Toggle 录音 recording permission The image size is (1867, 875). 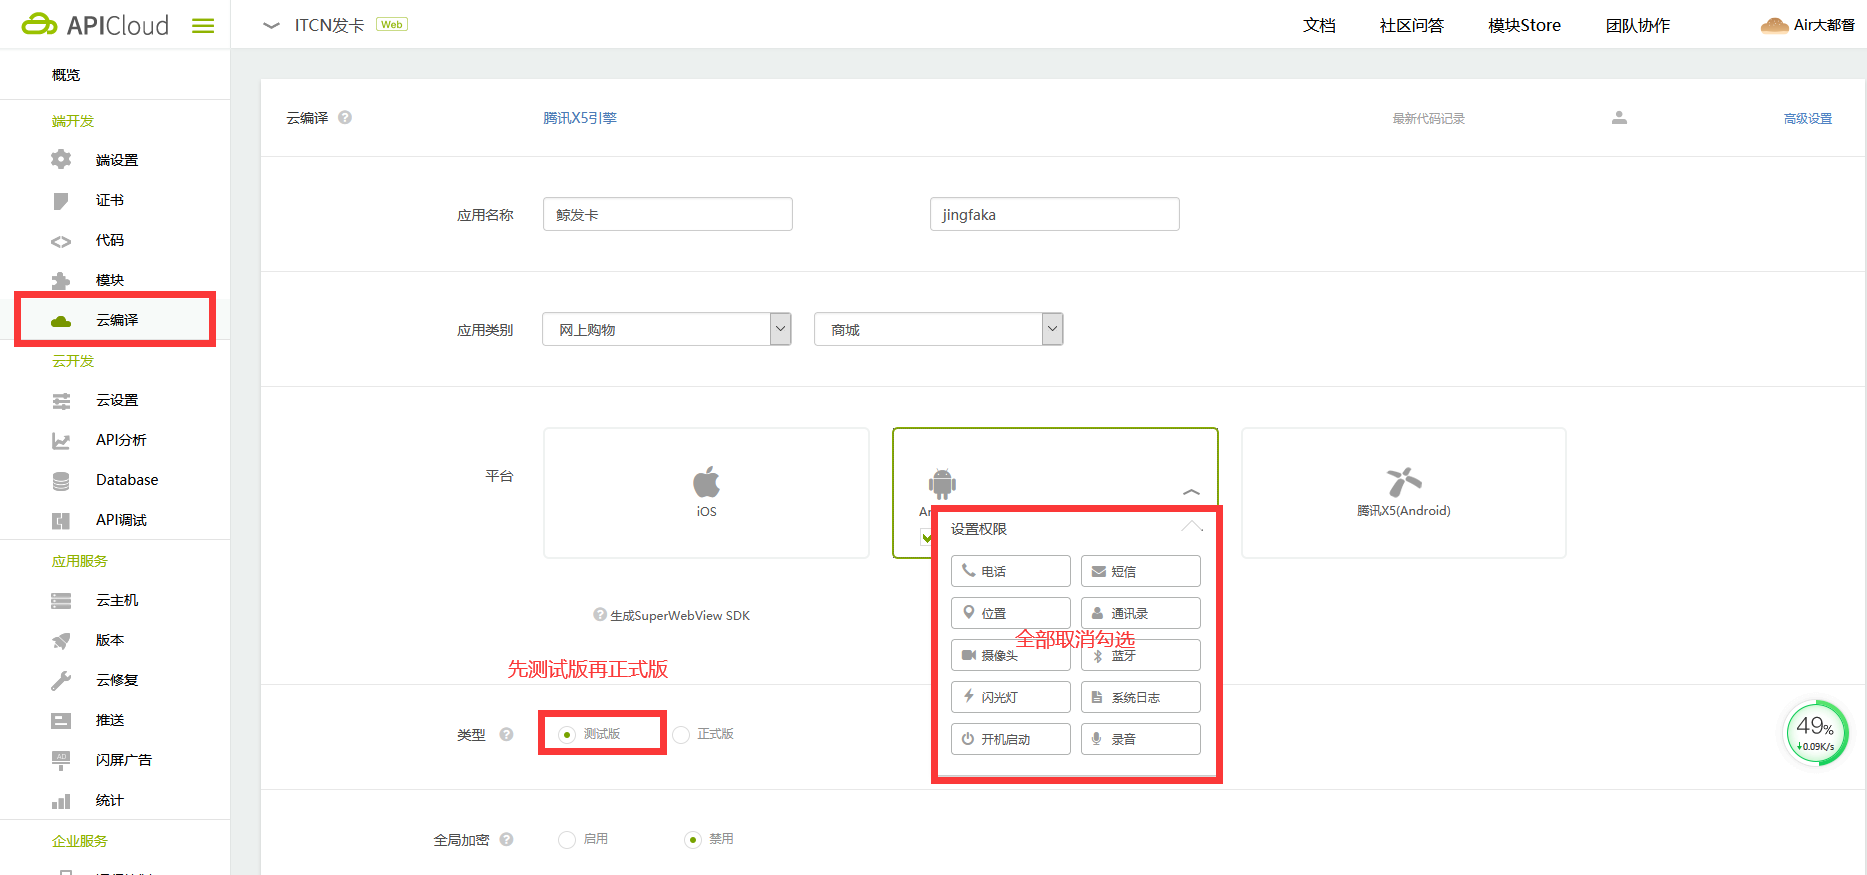click(x=1141, y=739)
